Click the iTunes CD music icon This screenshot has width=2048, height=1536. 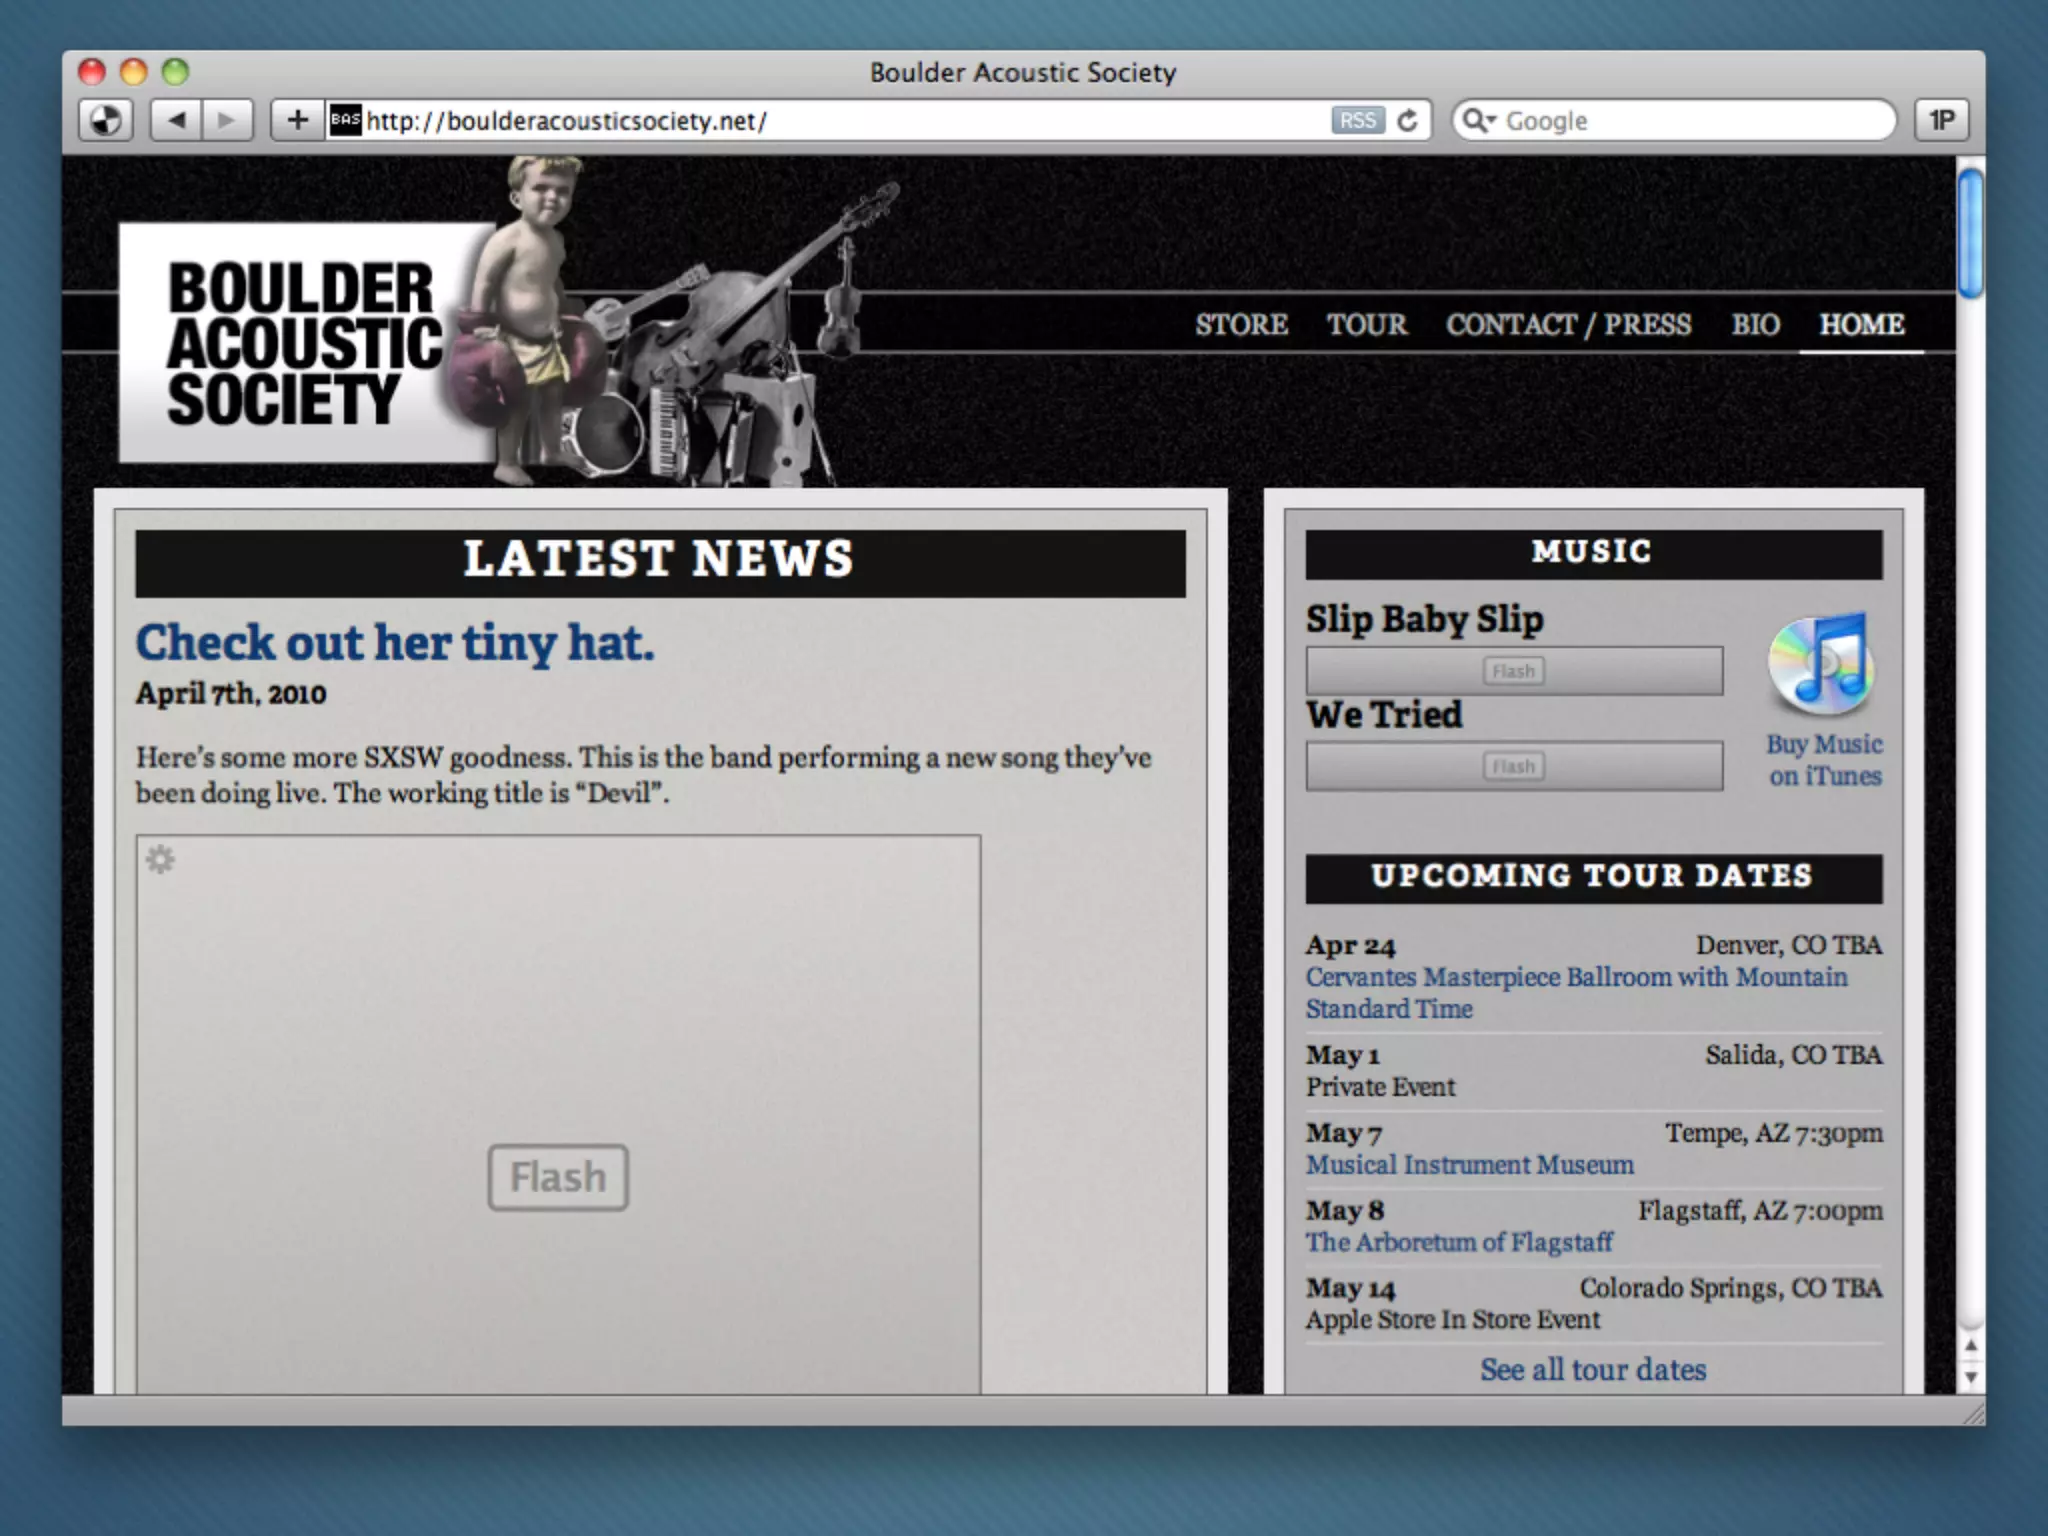coord(1820,665)
